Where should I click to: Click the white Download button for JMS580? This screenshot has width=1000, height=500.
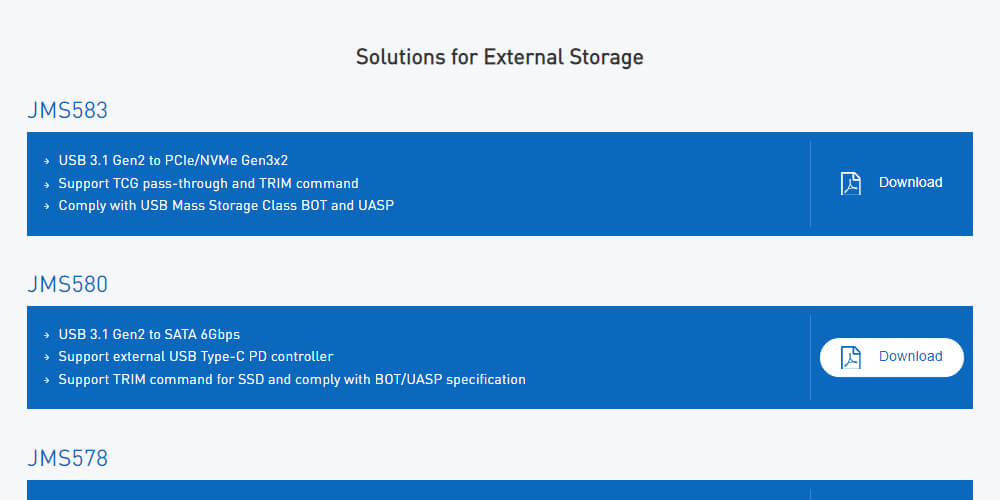click(892, 357)
